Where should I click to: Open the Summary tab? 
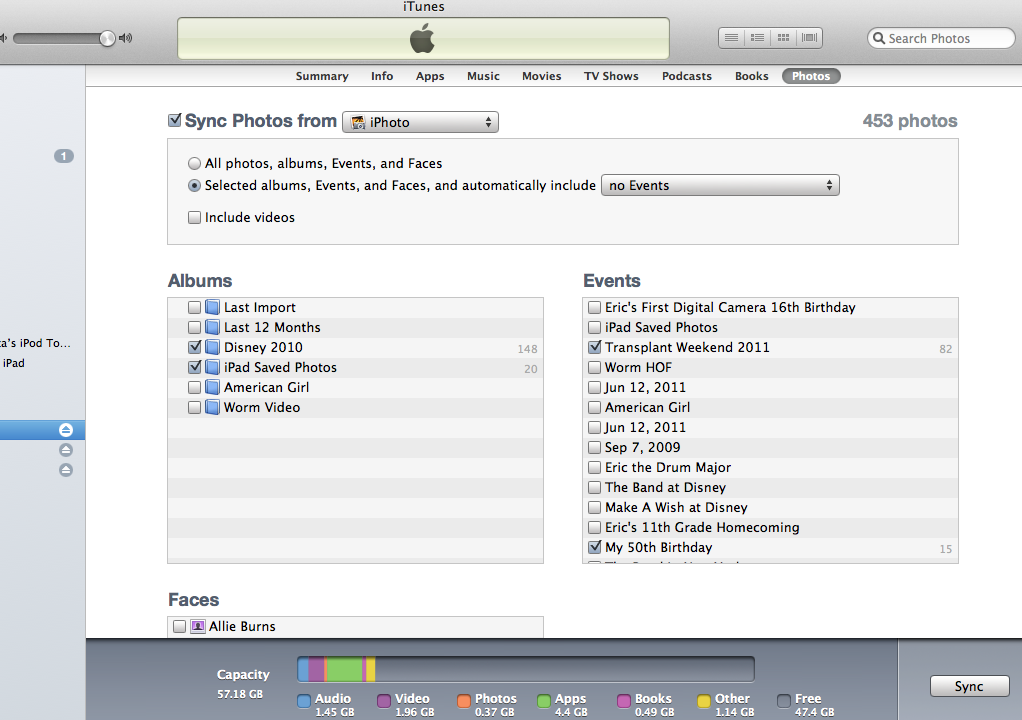pos(322,76)
